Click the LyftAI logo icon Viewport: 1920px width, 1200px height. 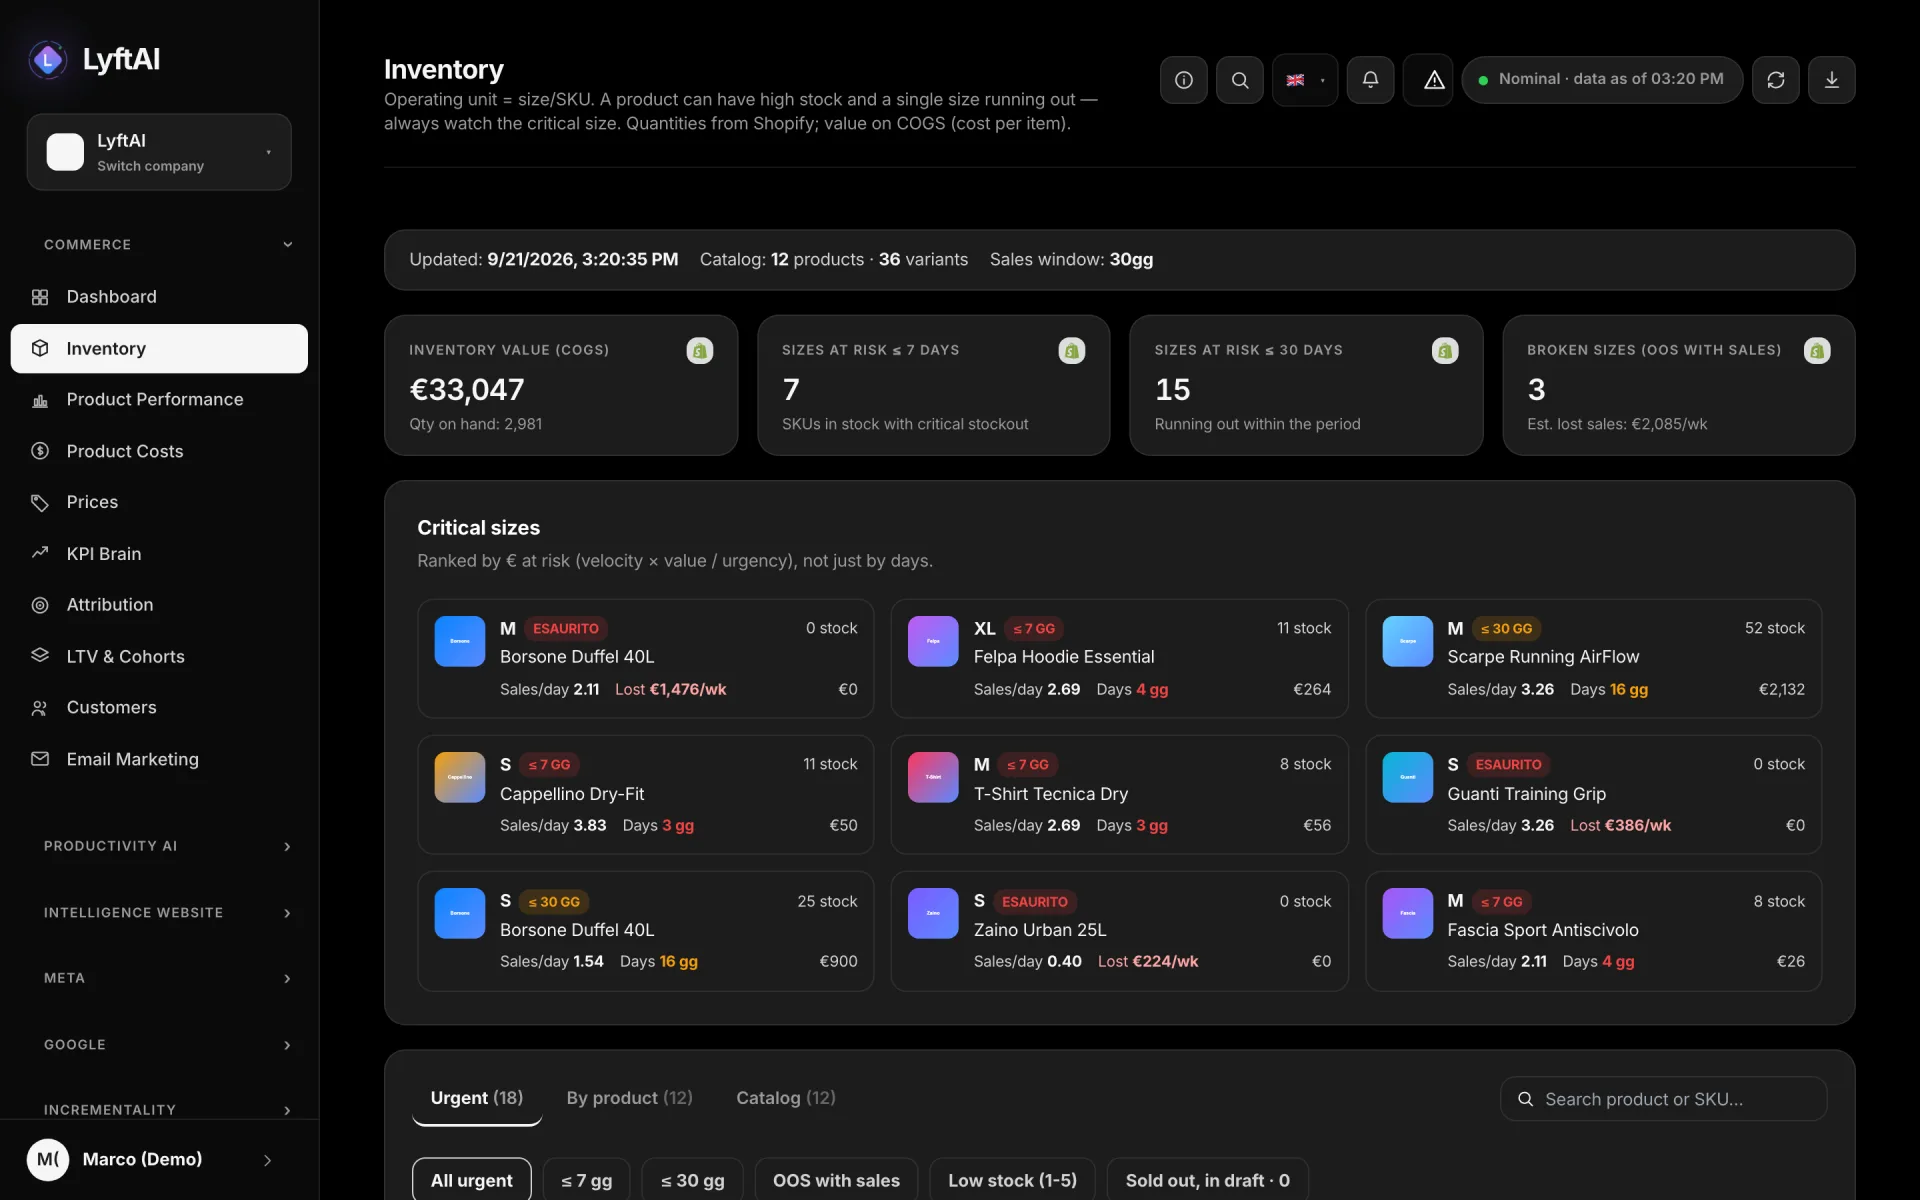[x=48, y=60]
